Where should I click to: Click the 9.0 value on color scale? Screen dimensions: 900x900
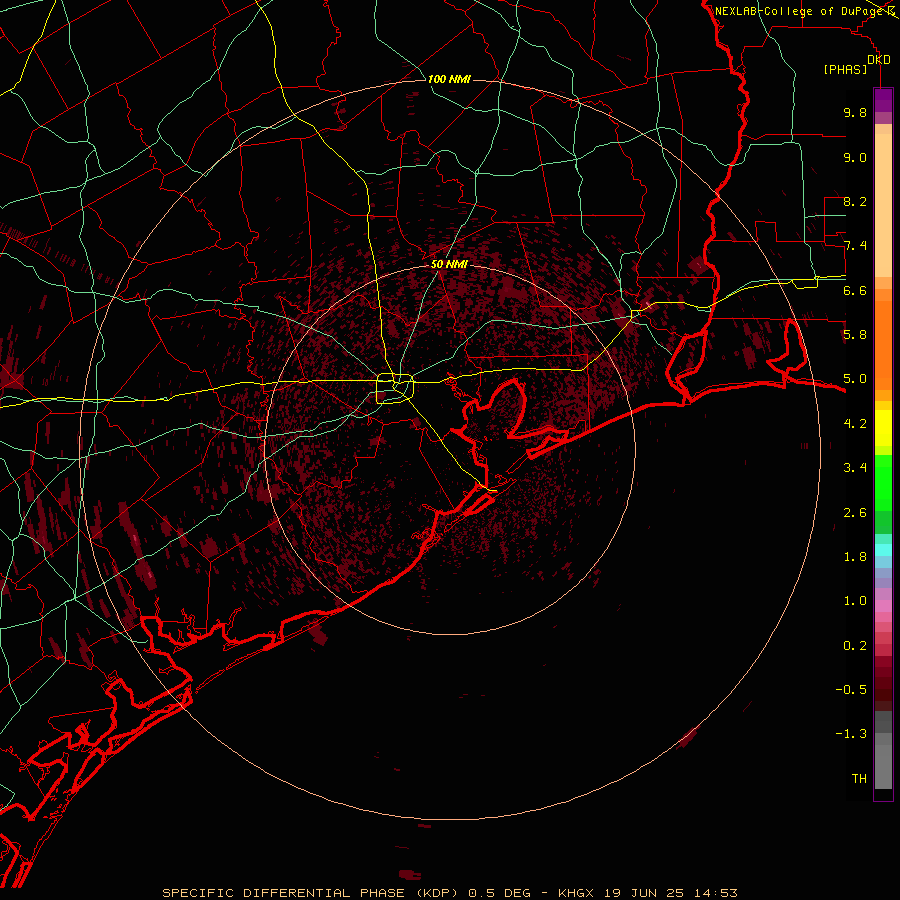855,157
